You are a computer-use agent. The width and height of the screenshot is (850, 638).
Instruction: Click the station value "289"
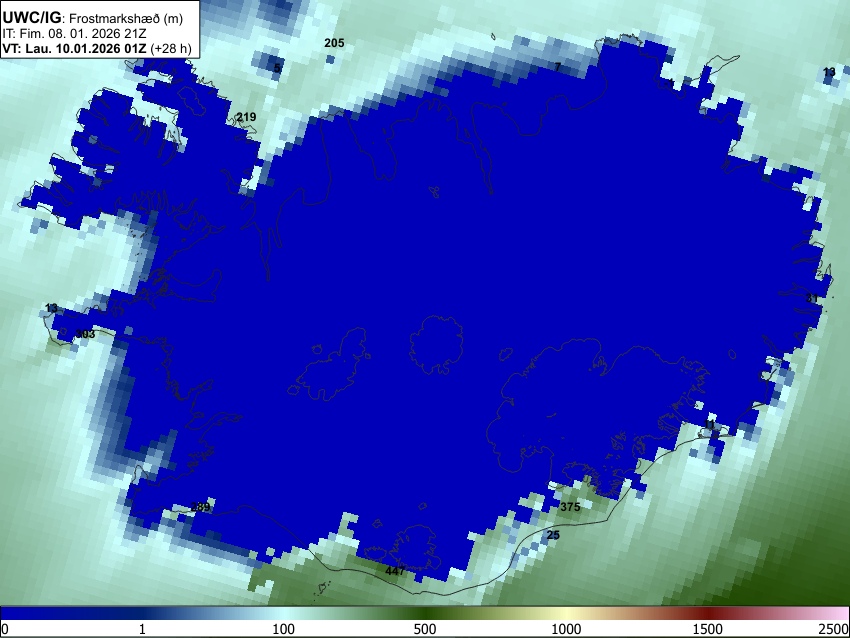[x=200, y=507]
